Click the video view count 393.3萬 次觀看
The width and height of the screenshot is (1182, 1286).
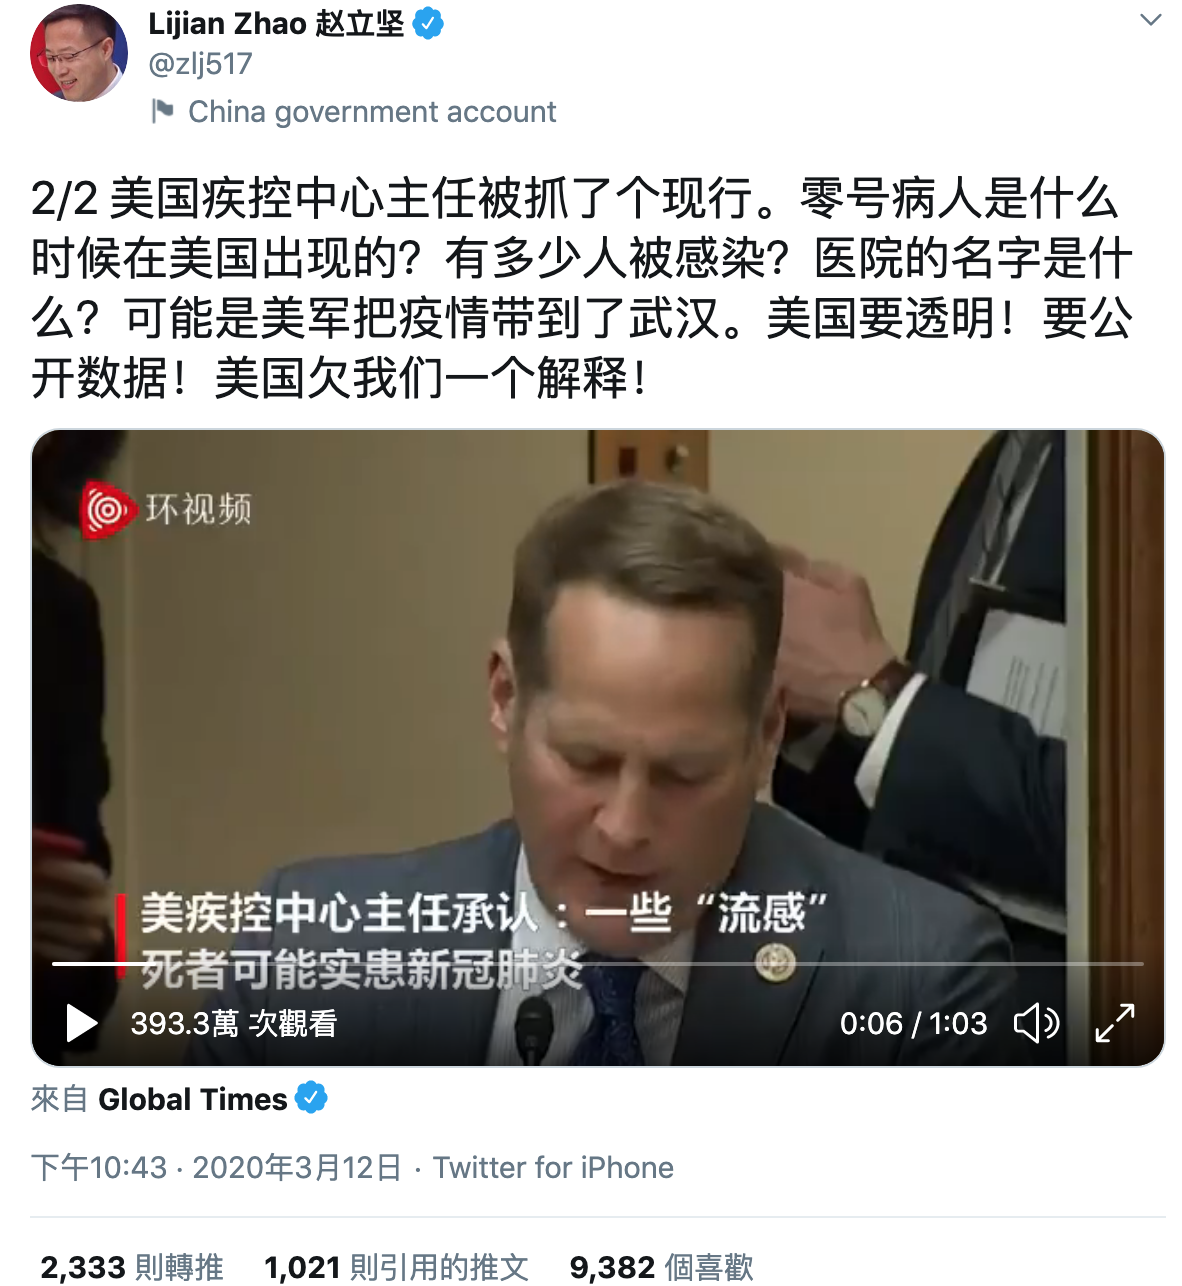pyautogui.click(x=234, y=1023)
